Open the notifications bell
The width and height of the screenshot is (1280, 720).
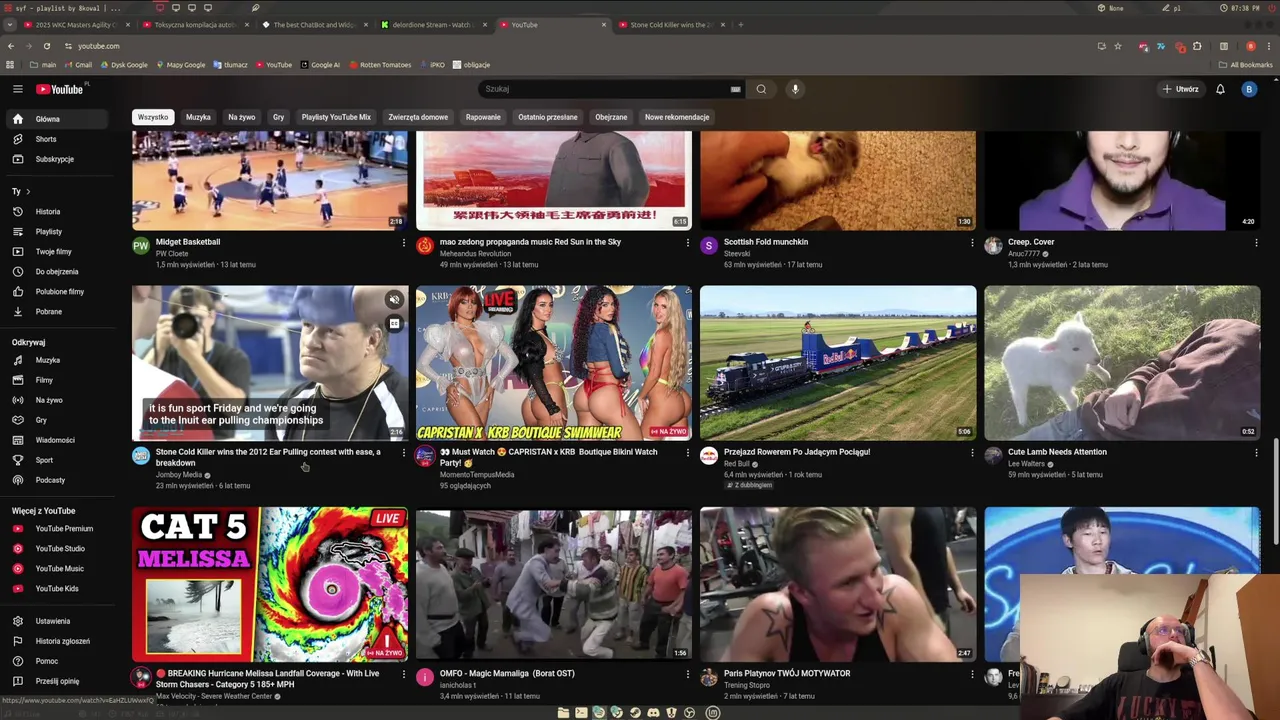pos(1220,89)
